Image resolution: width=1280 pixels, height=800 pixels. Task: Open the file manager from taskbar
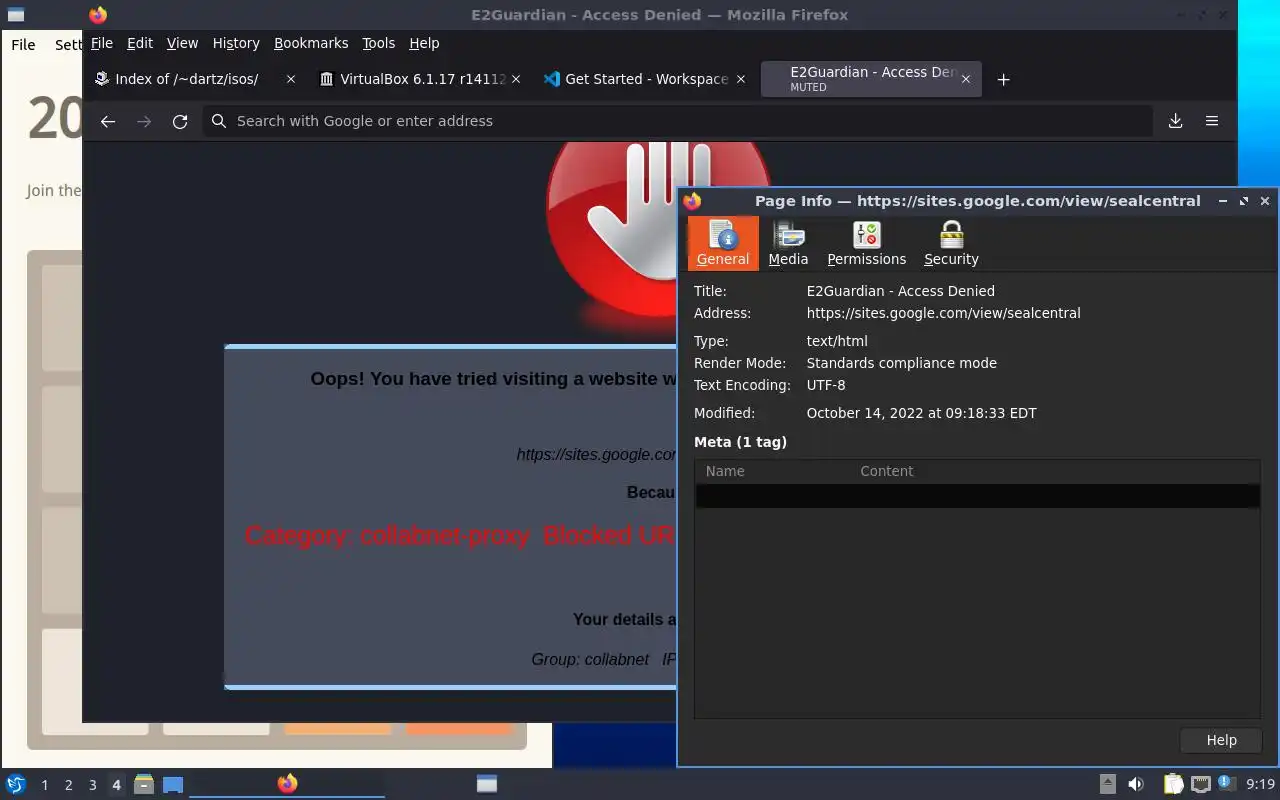[144, 784]
